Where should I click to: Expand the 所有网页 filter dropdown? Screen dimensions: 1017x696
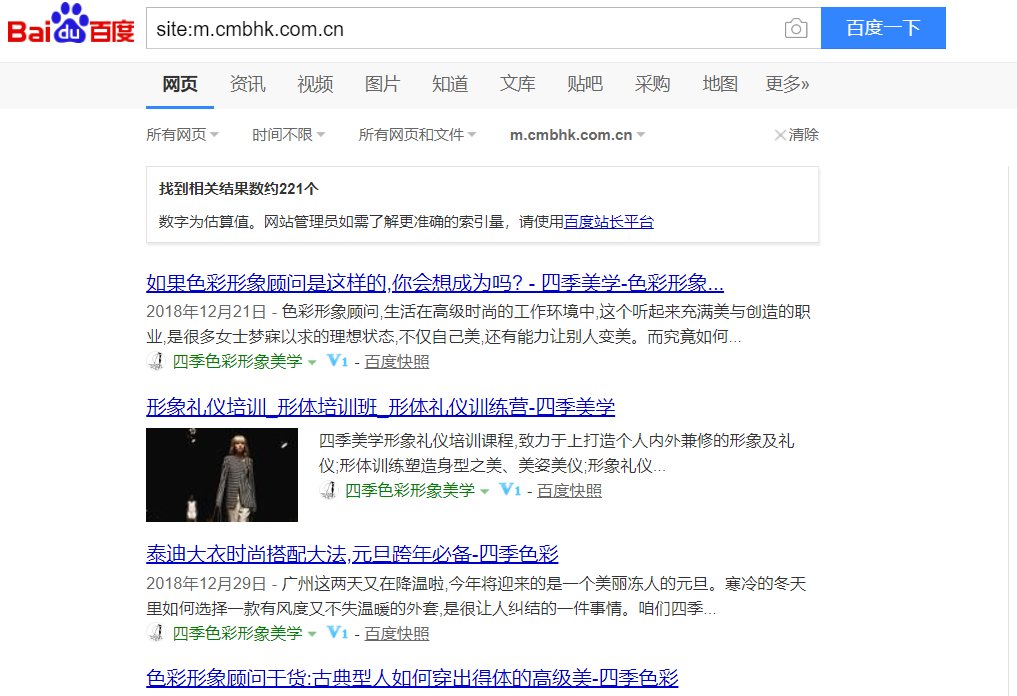tap(182, 135)
